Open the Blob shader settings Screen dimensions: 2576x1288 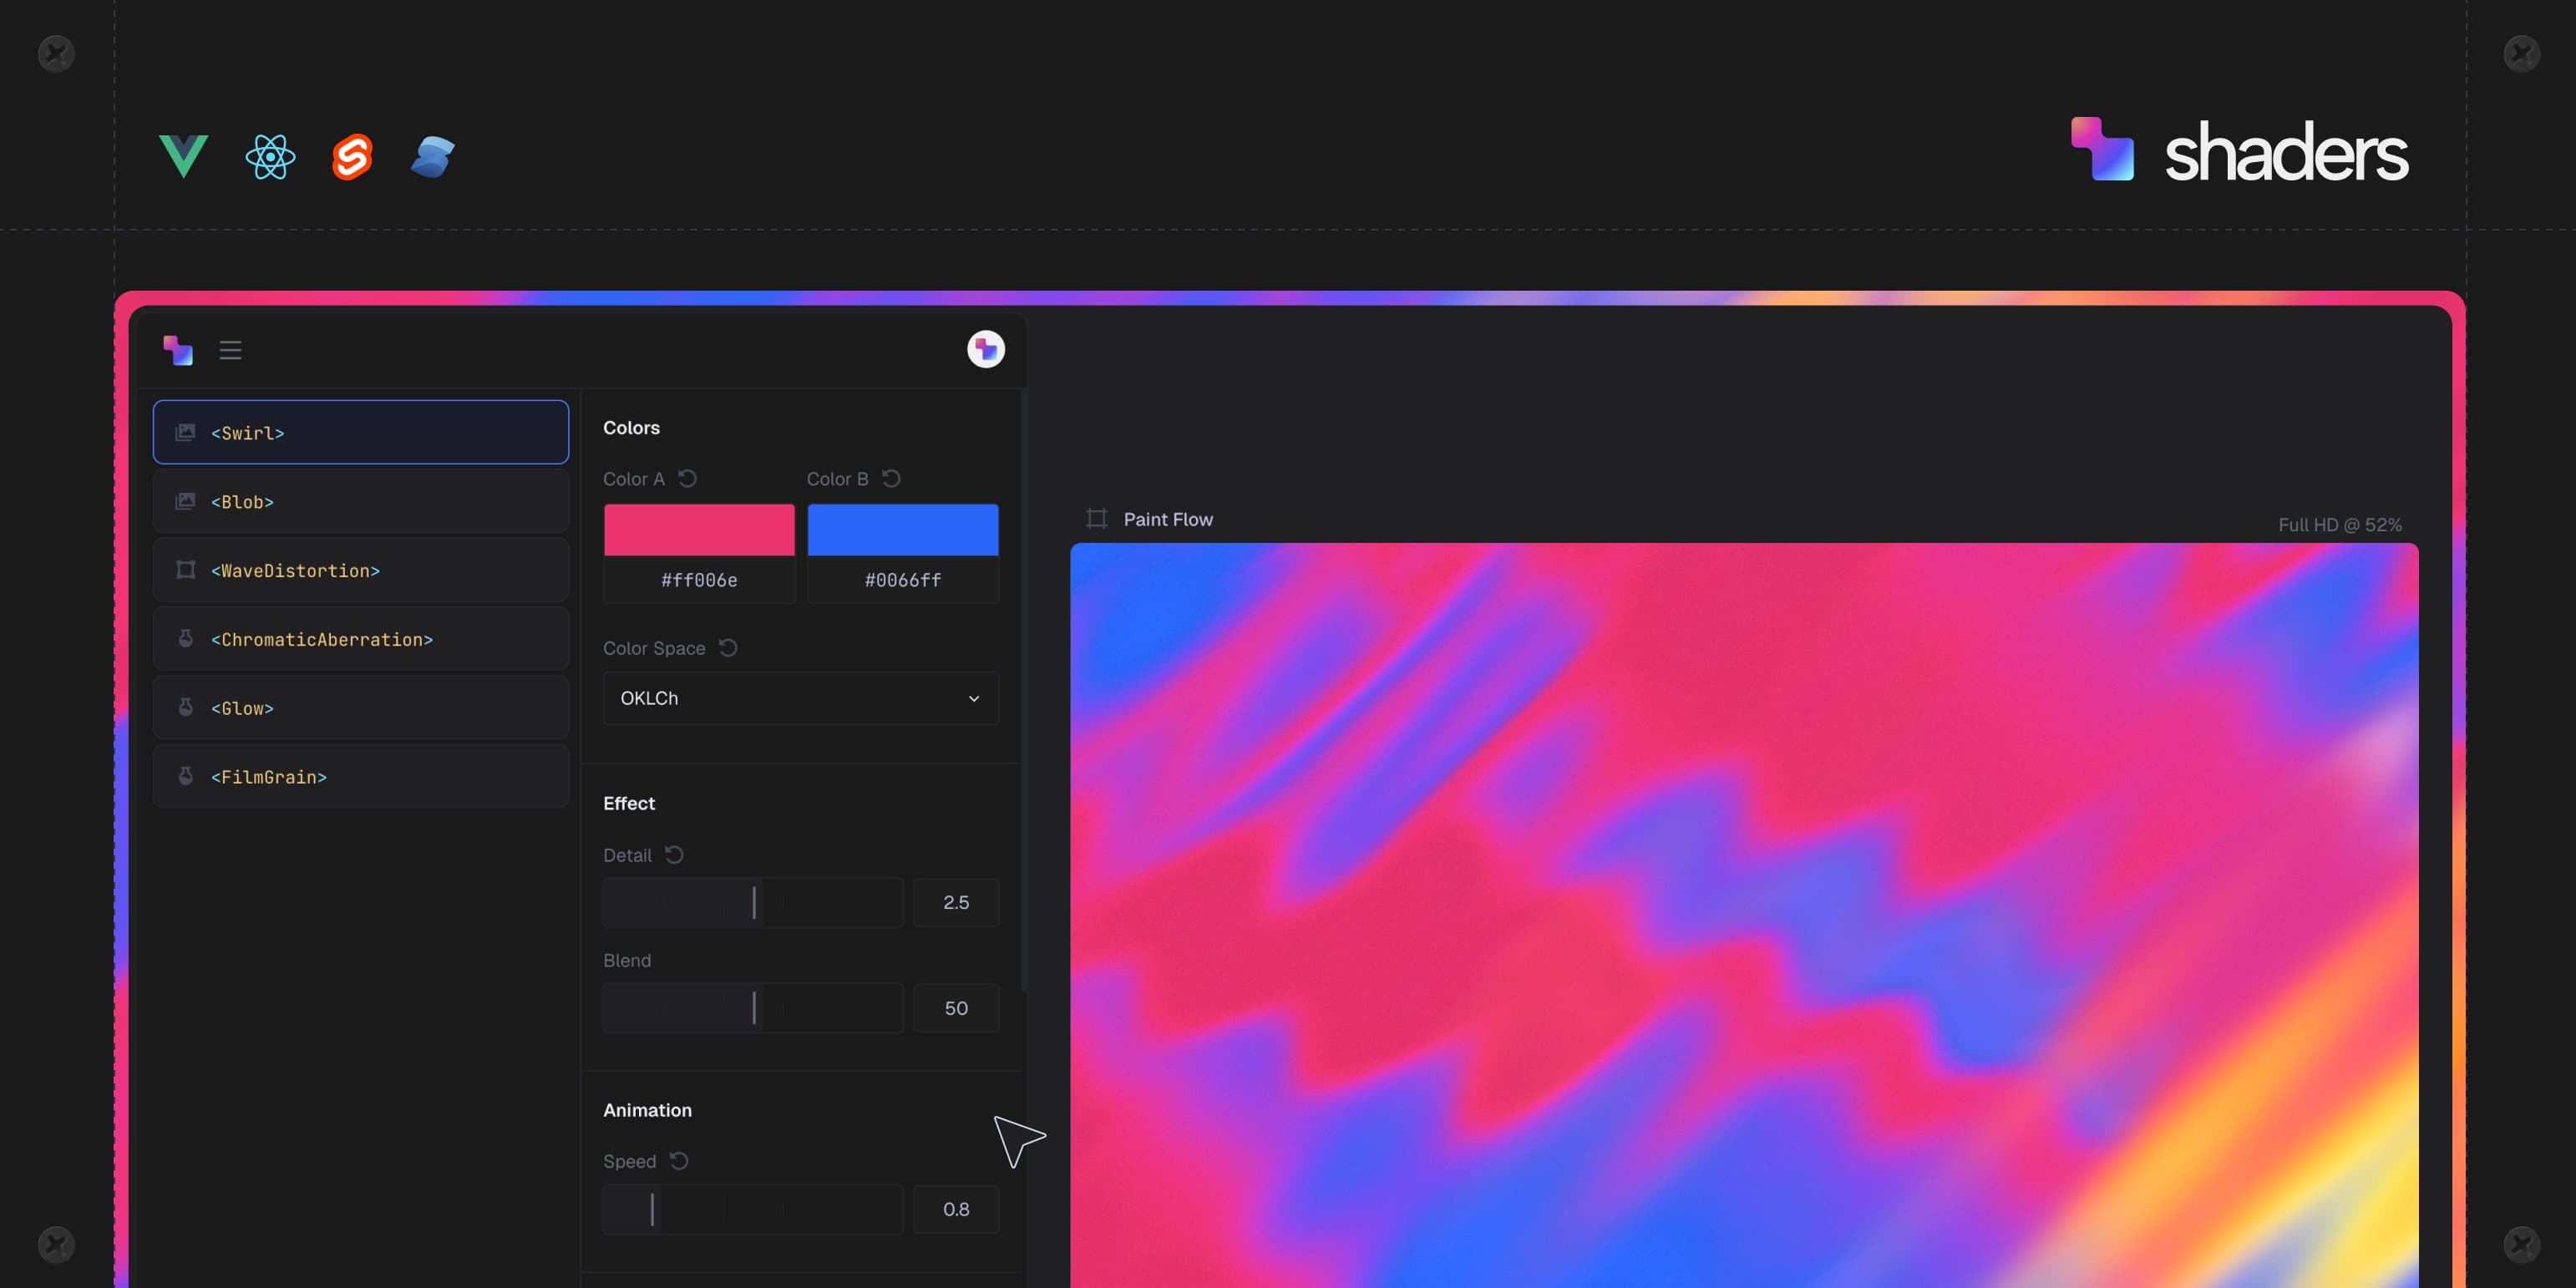click(x=360, y=501)
